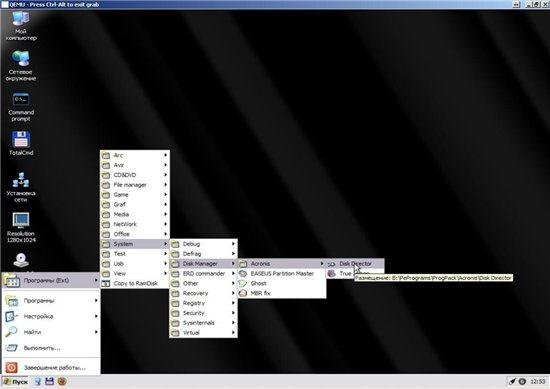Image resolution: width=550 pixels, height=389 pixels.
Task: Launch Ghost from Disk Manager submenu
Action: click(282, 283)
